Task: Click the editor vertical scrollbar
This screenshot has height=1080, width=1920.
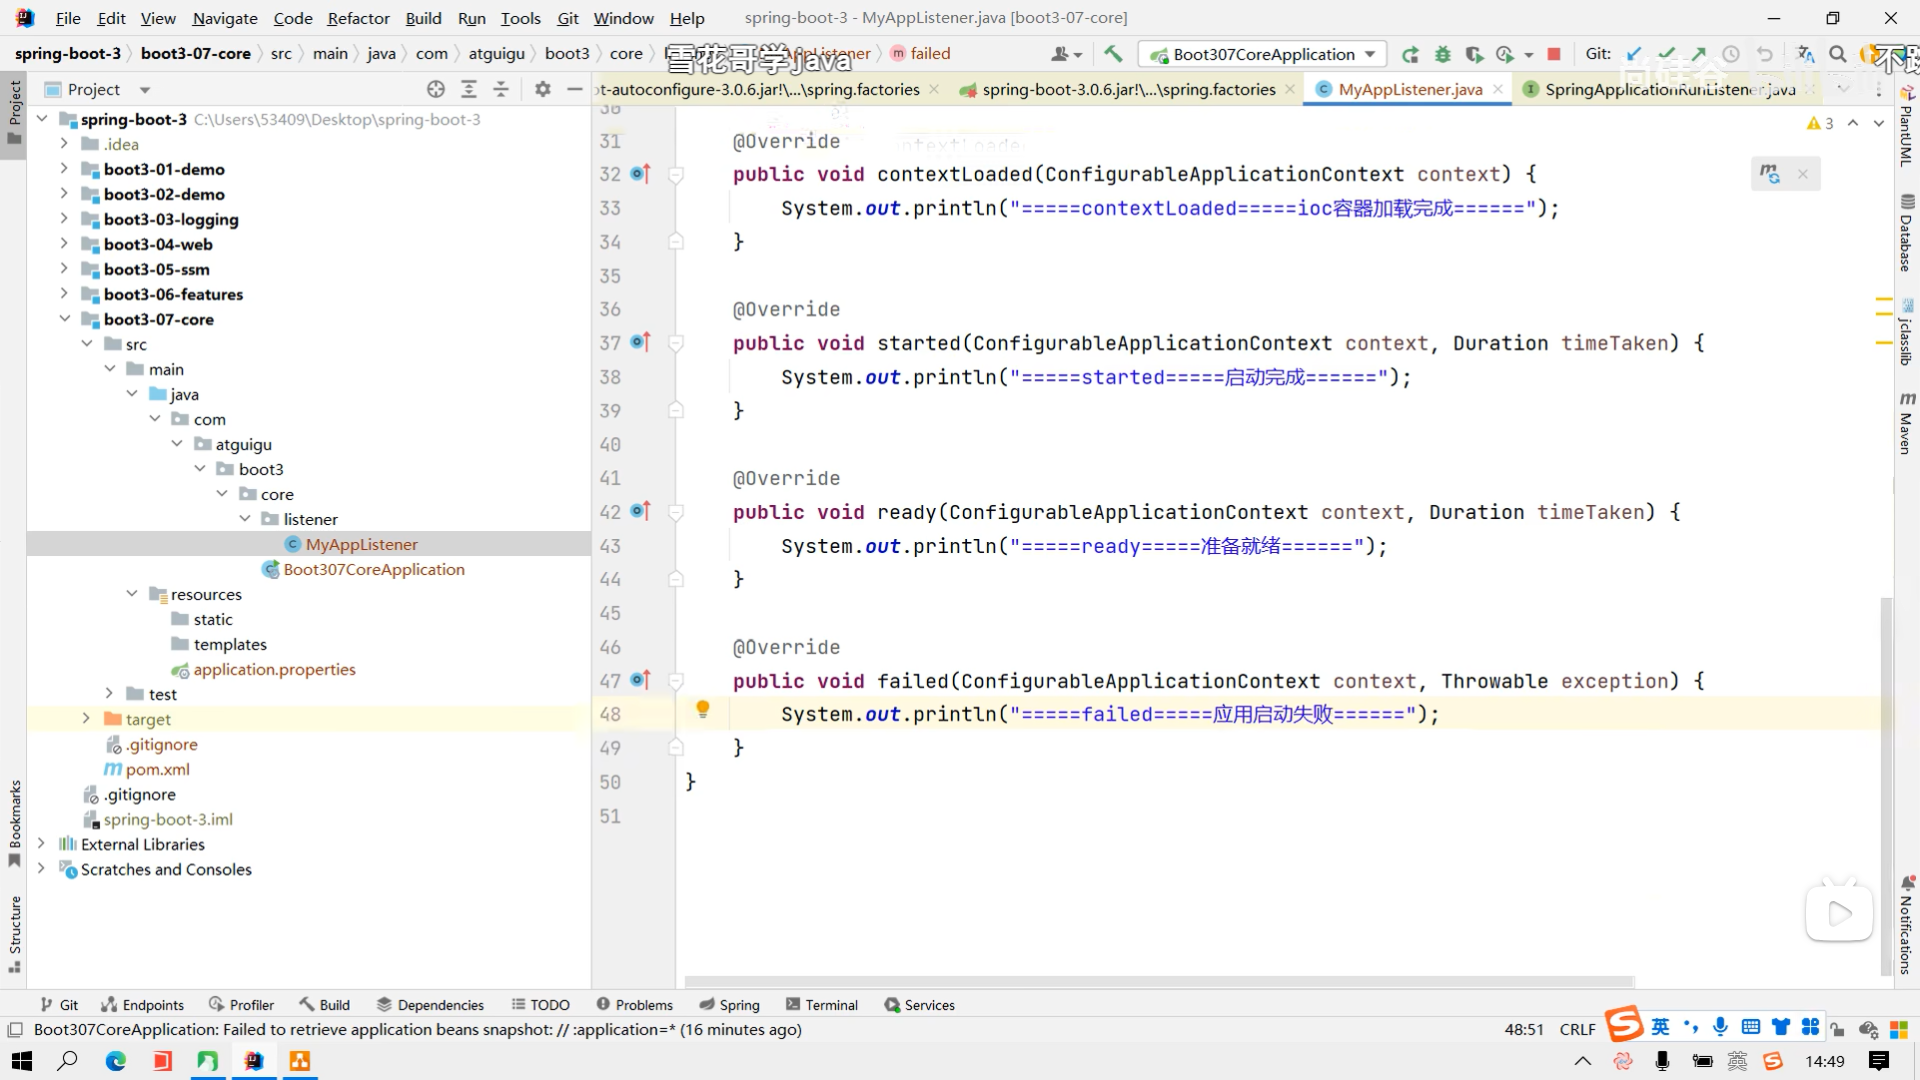Action: tap(1886, 780)
